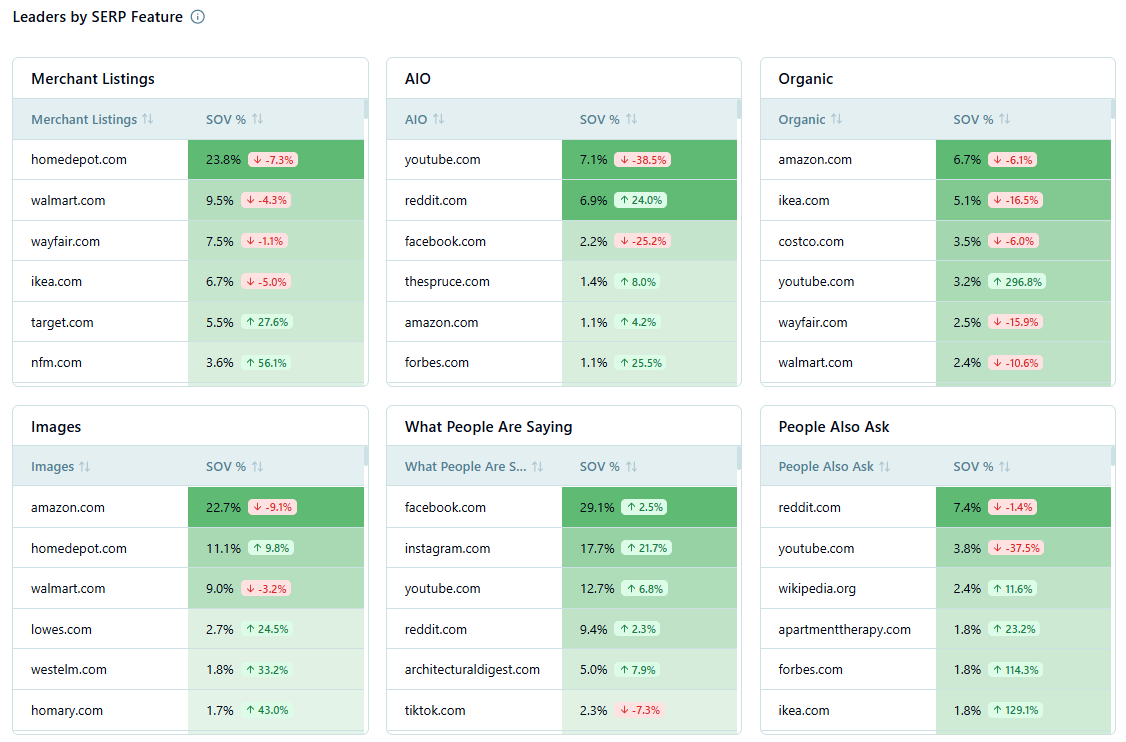
Task: Click walmart.com in Organic table
Action: (816, 363)
